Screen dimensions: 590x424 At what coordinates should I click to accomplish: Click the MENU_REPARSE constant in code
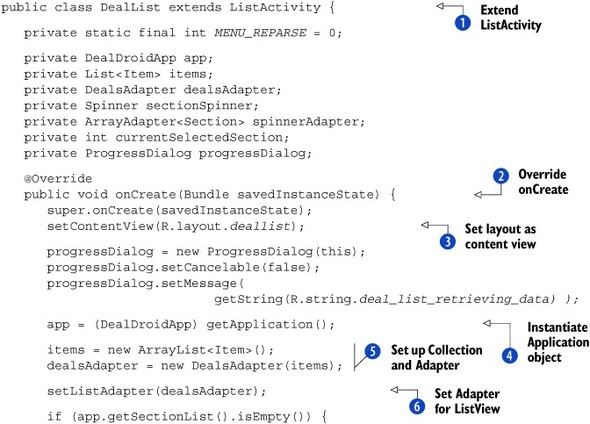pos(260,33)
